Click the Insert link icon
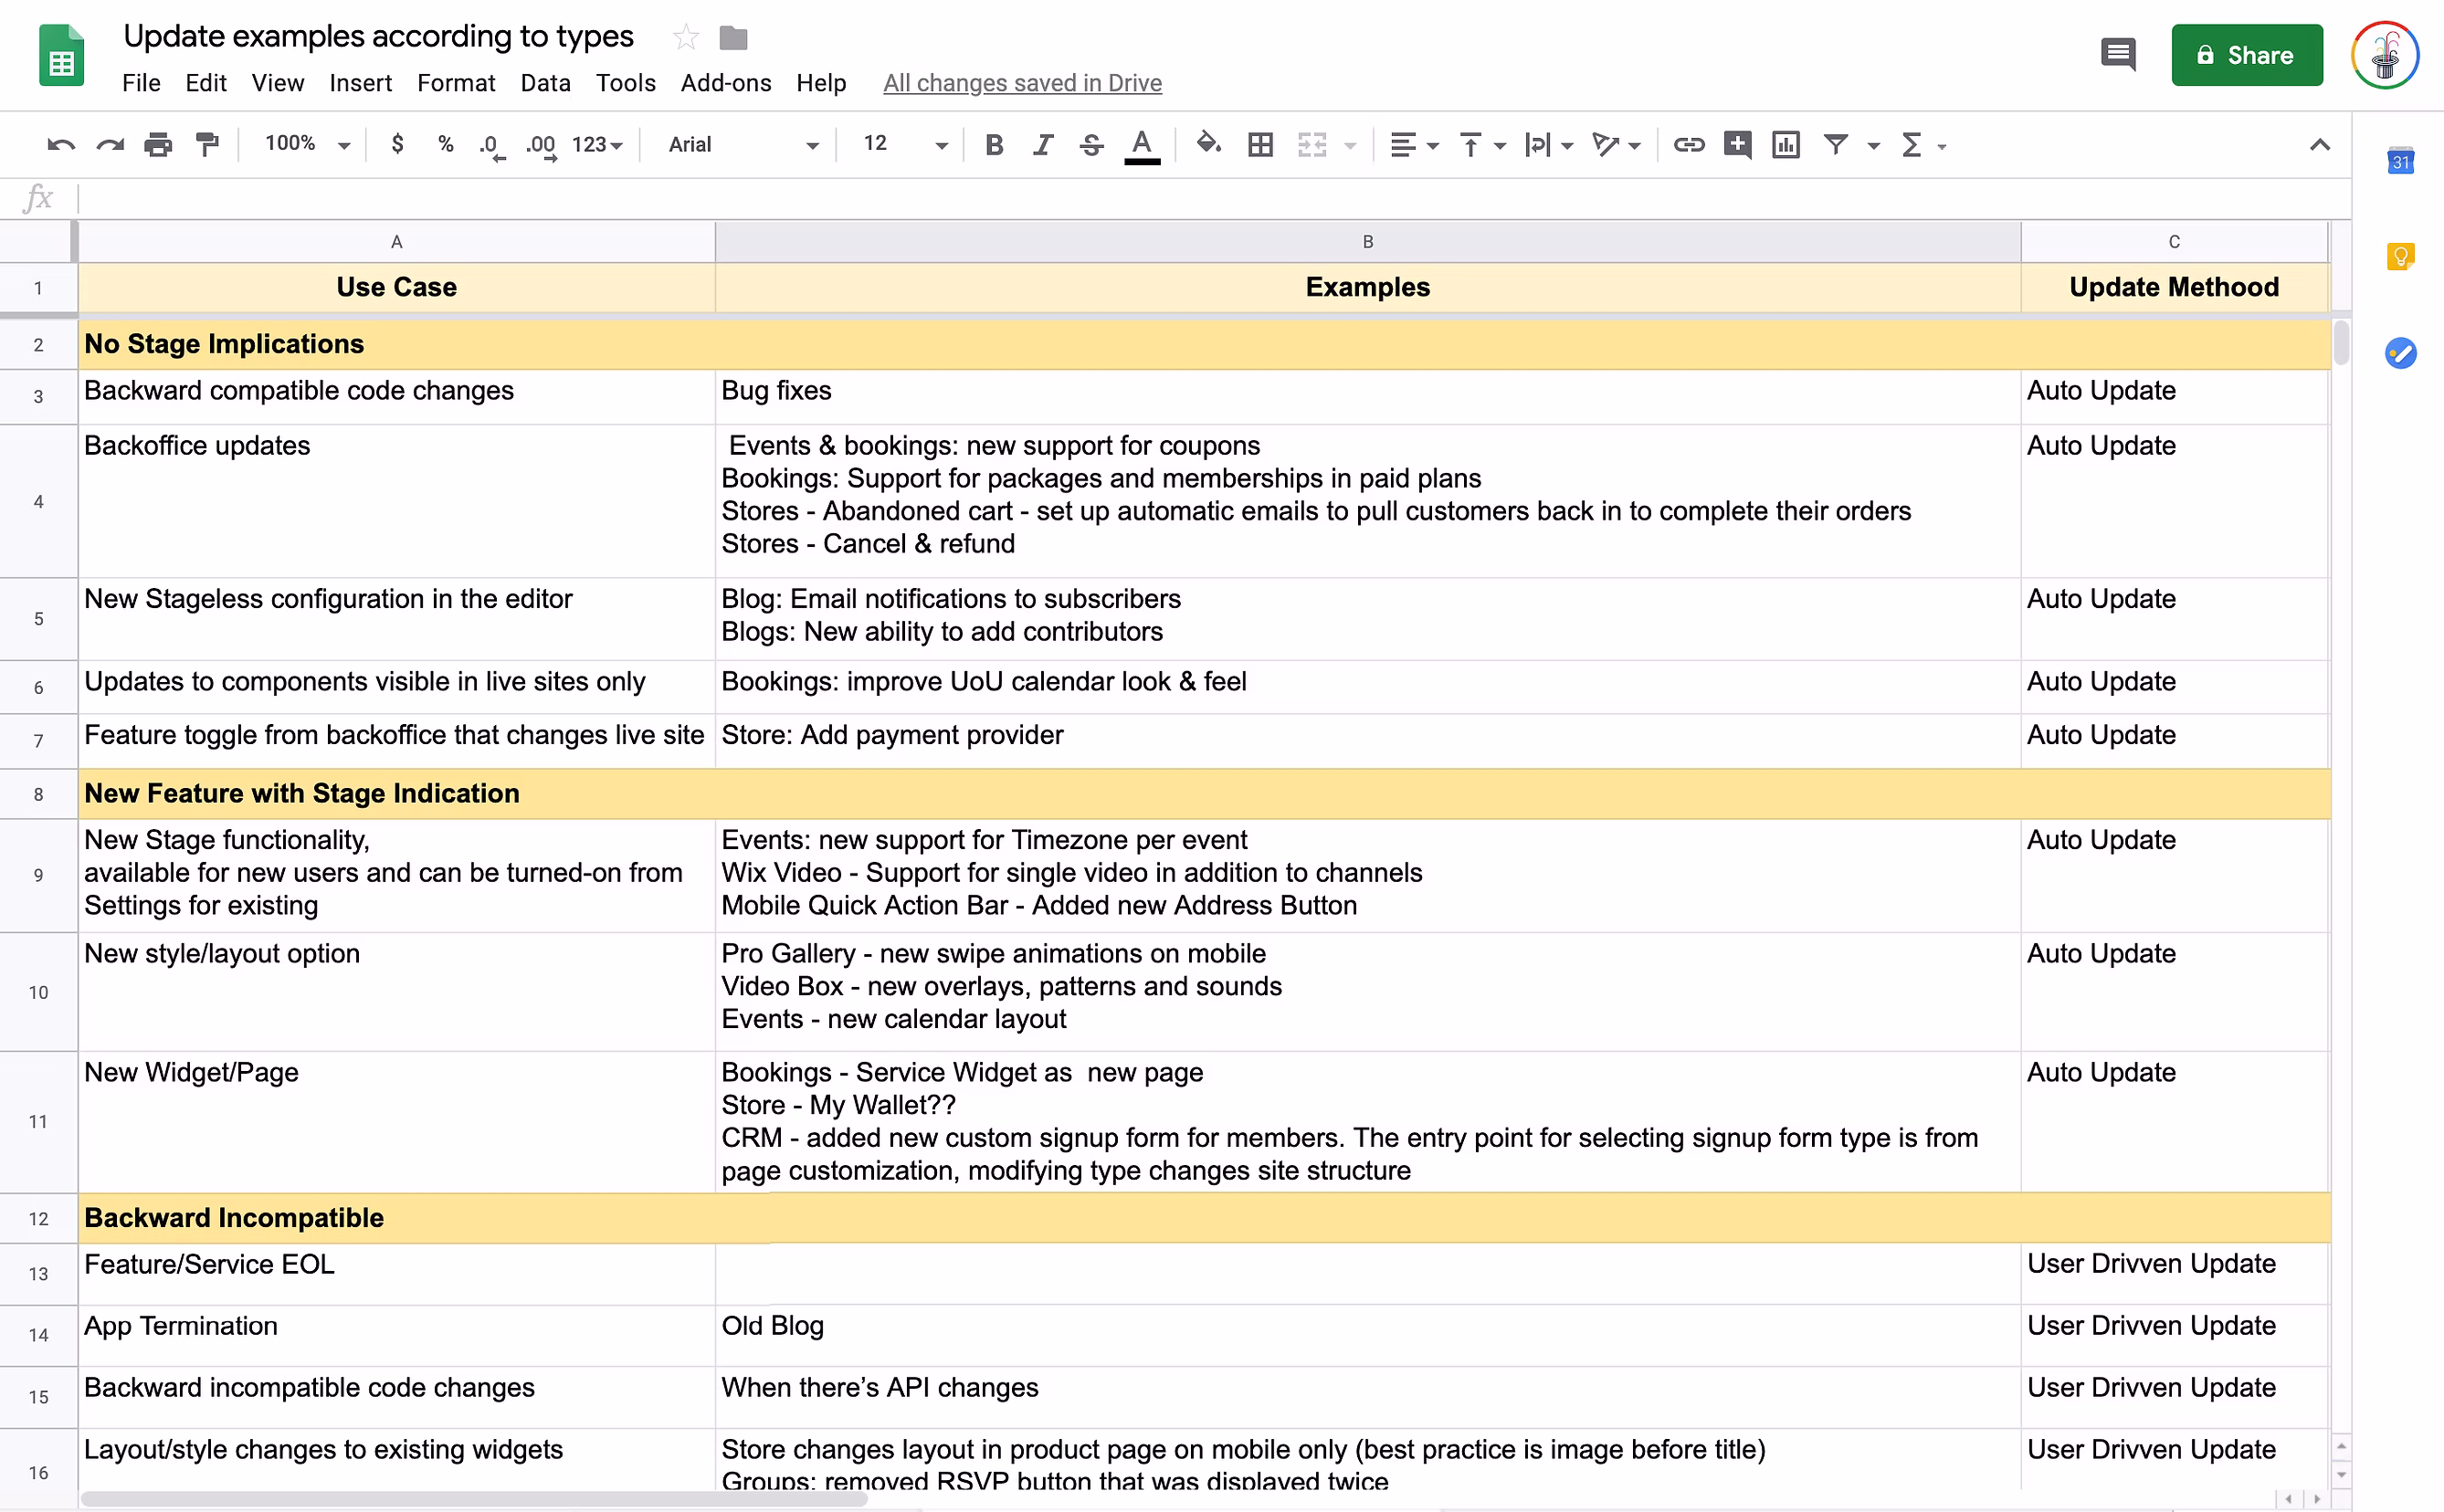 click(x=1689, y=145)
